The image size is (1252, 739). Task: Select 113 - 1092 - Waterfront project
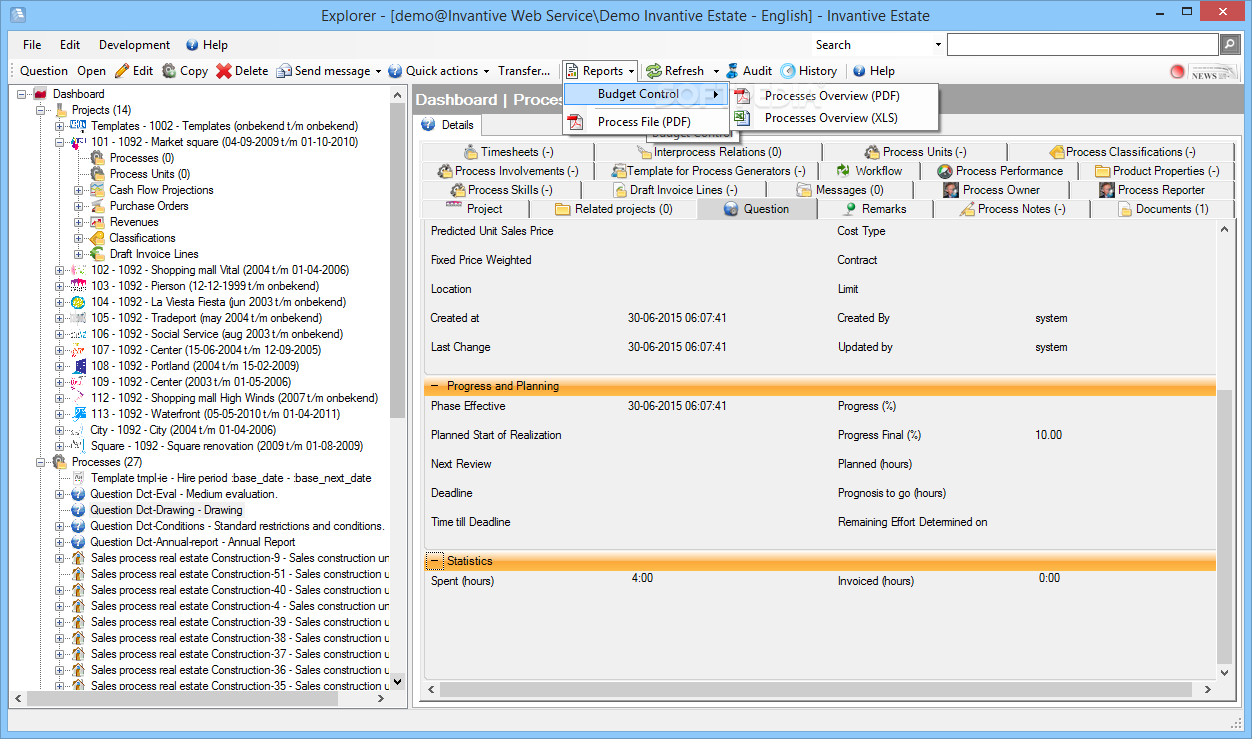215,414
